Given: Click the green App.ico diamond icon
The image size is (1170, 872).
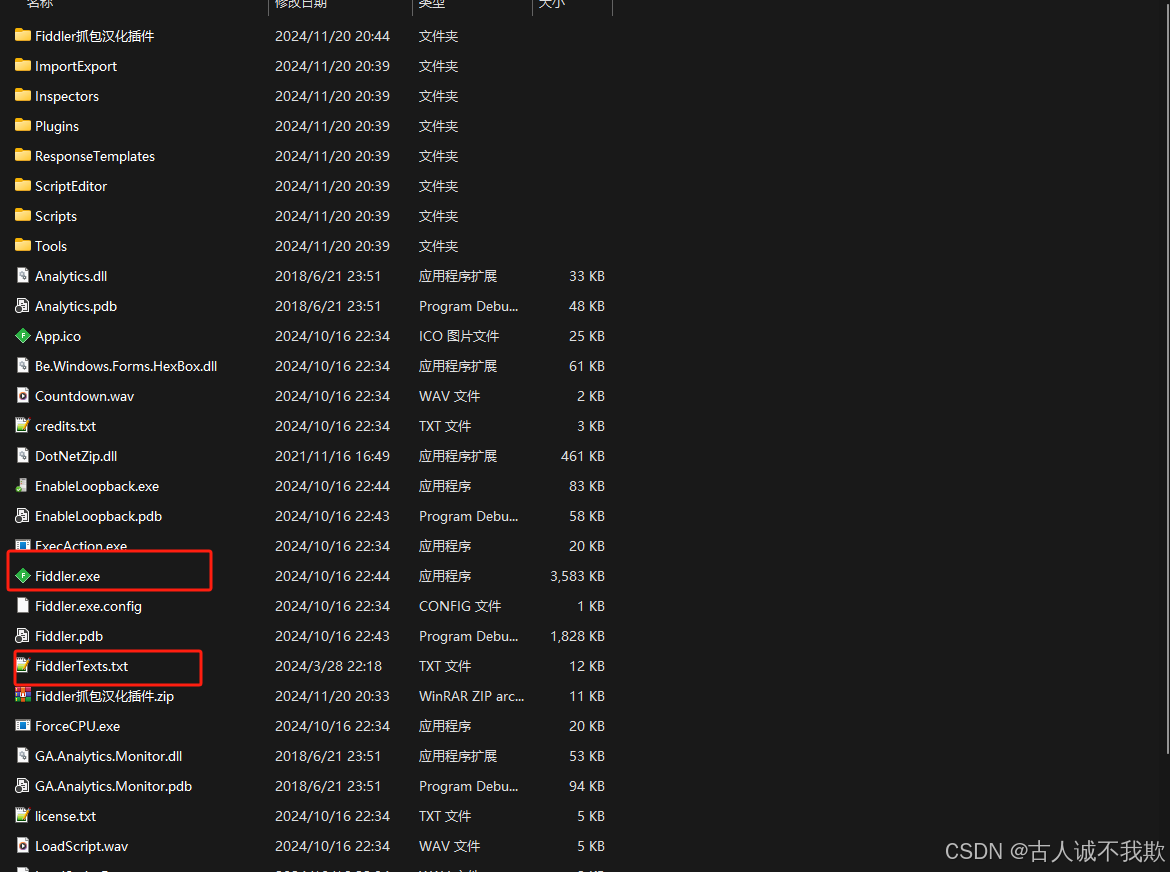Looking at the screenshot, I should coord(23,336).
